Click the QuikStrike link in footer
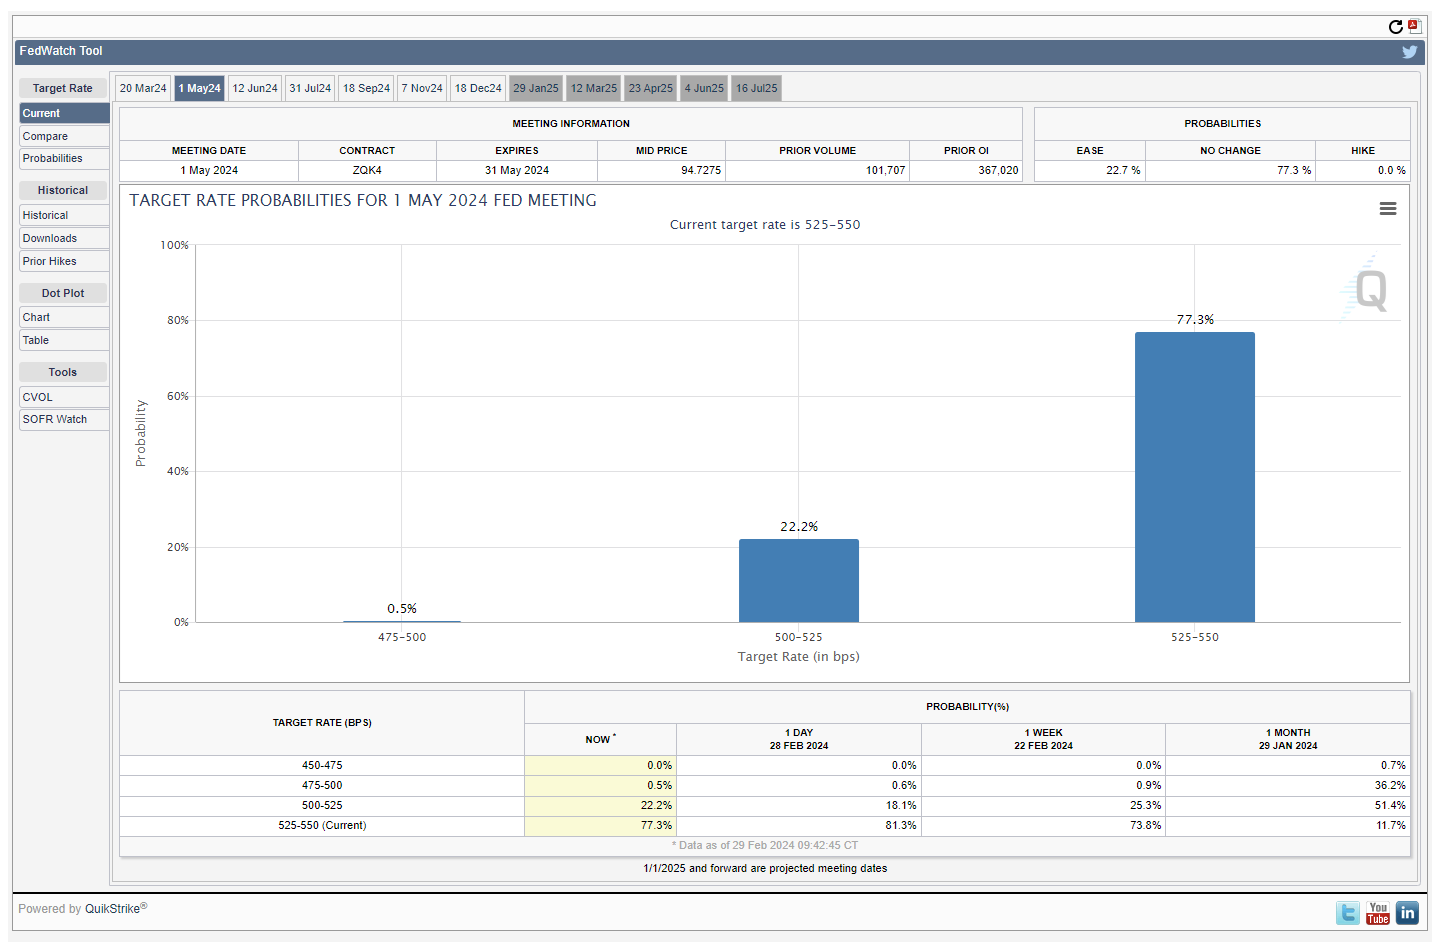Screen dimensions: 1441x942 tap(113, 909)
